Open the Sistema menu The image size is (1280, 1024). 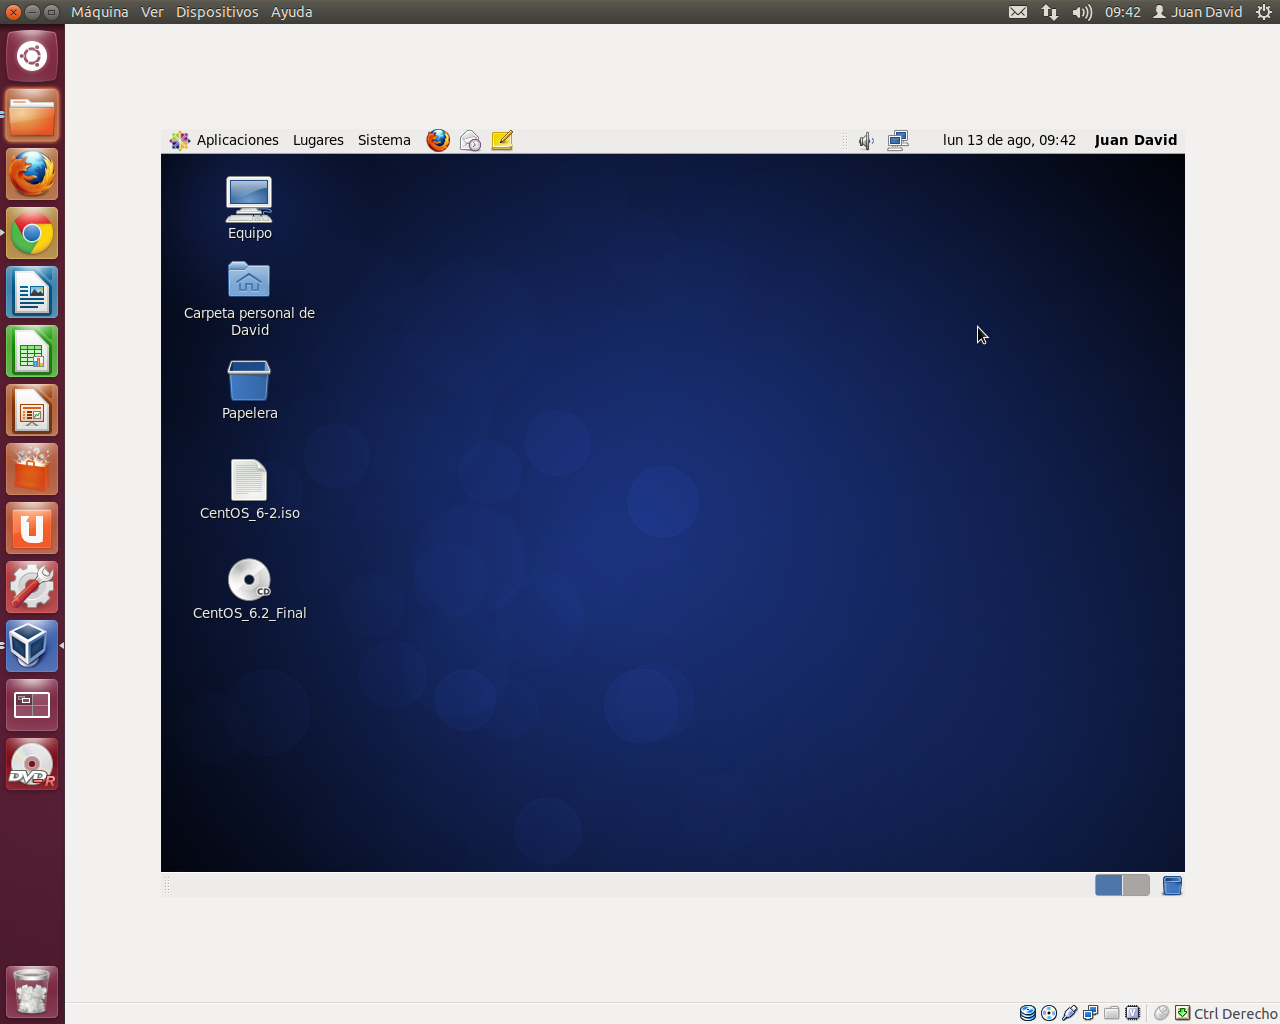(384, 140)
